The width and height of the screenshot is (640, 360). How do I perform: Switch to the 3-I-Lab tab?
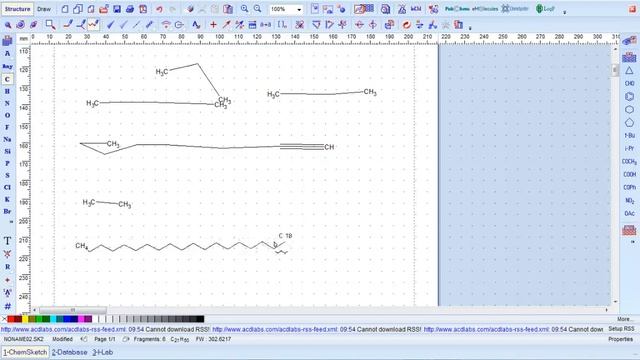pos(102,352)
